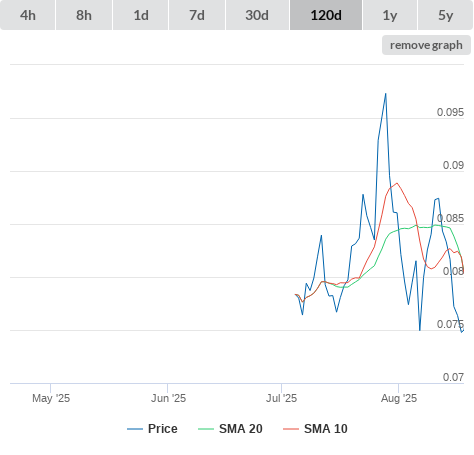Click the Jun '25 axis label

168,398
